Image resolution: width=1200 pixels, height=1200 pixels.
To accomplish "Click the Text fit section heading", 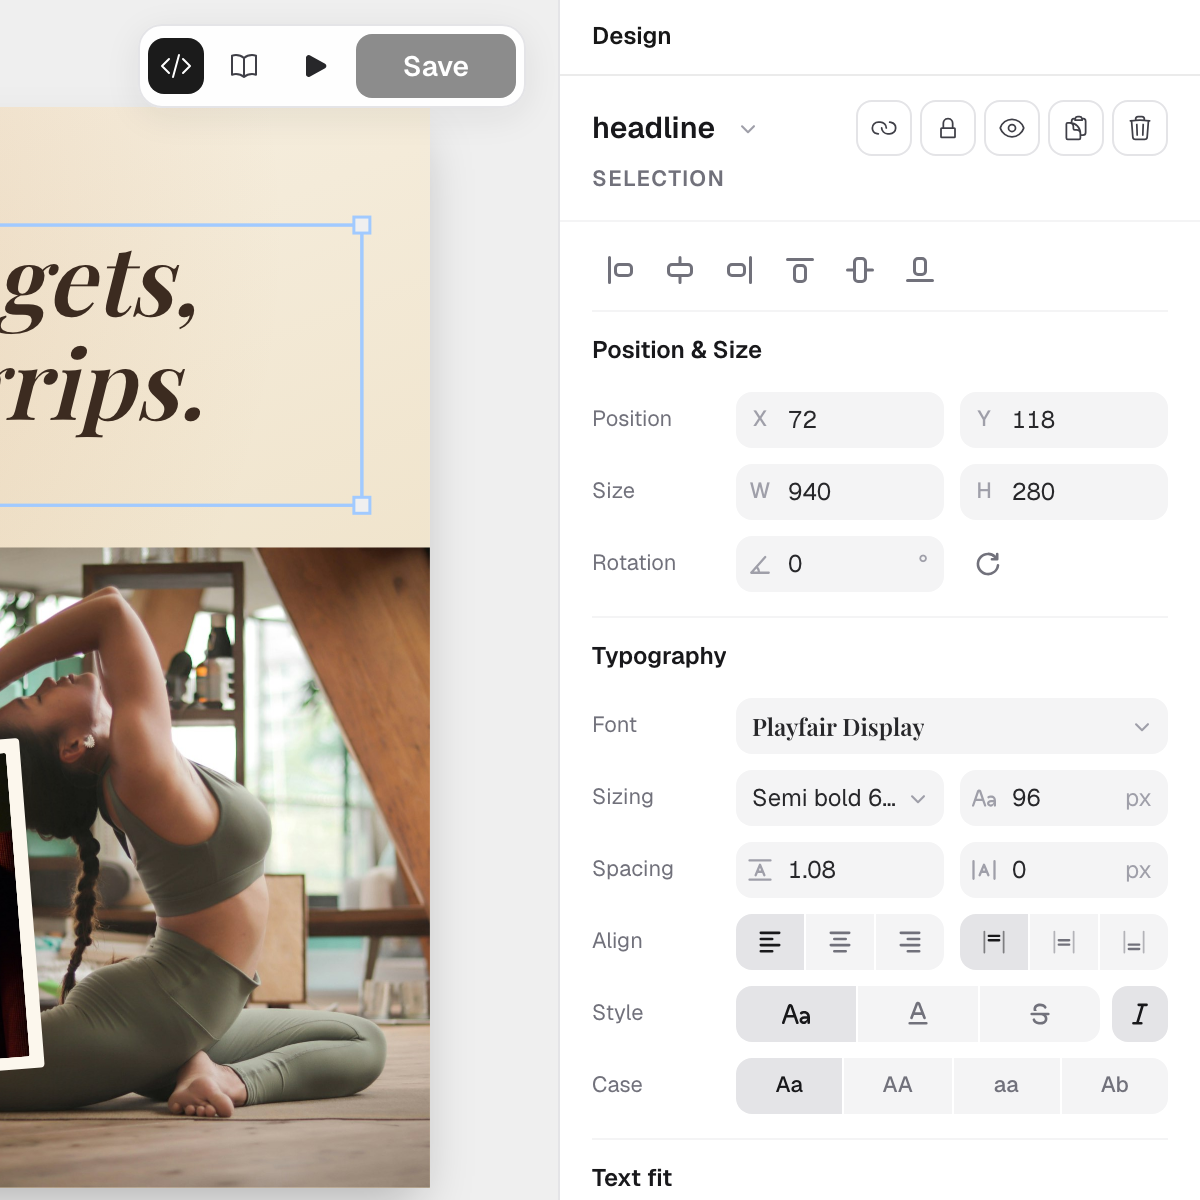I will click(x=632, y=1178).
